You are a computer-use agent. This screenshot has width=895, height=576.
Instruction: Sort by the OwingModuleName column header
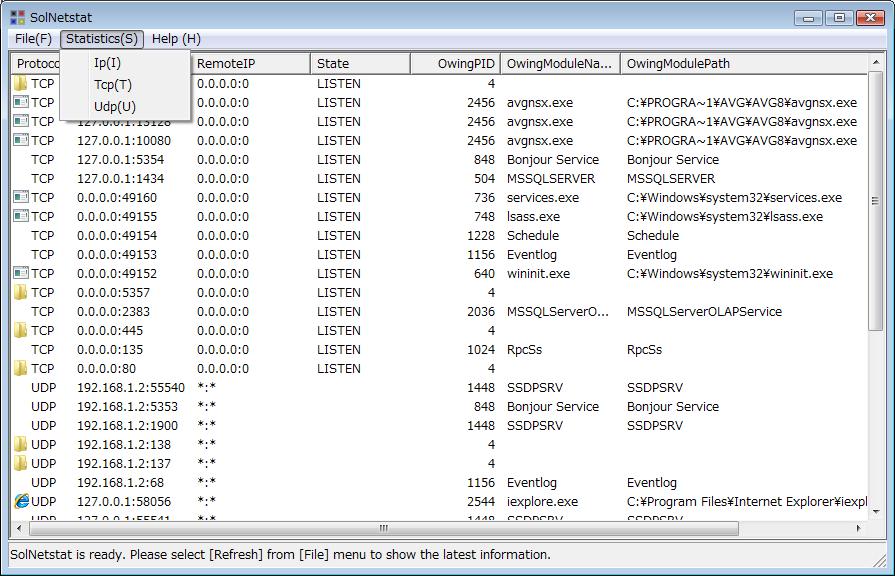(x=560, y=63)
